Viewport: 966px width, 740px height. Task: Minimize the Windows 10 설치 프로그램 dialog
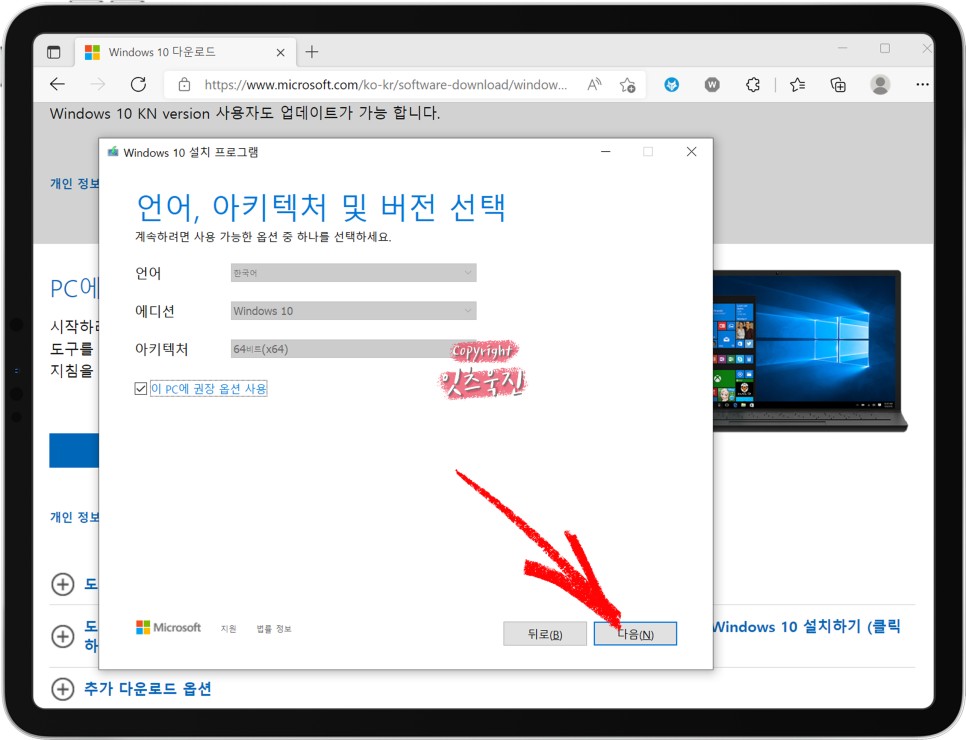tap(606, 152)
